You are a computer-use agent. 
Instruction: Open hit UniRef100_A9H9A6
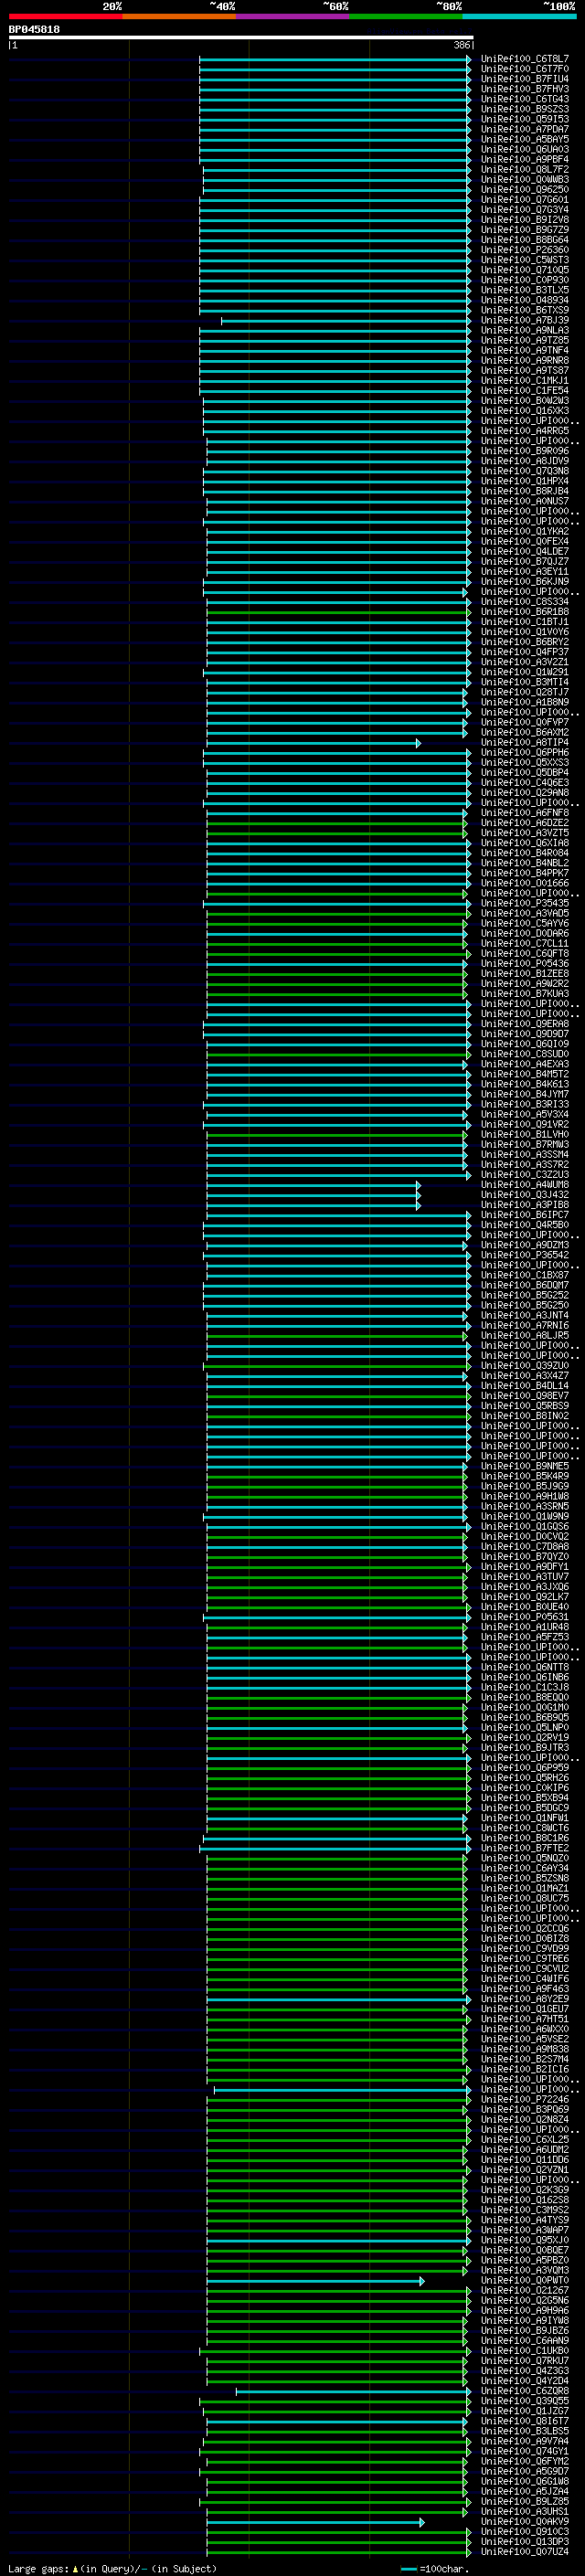[x=525, y=2311]
